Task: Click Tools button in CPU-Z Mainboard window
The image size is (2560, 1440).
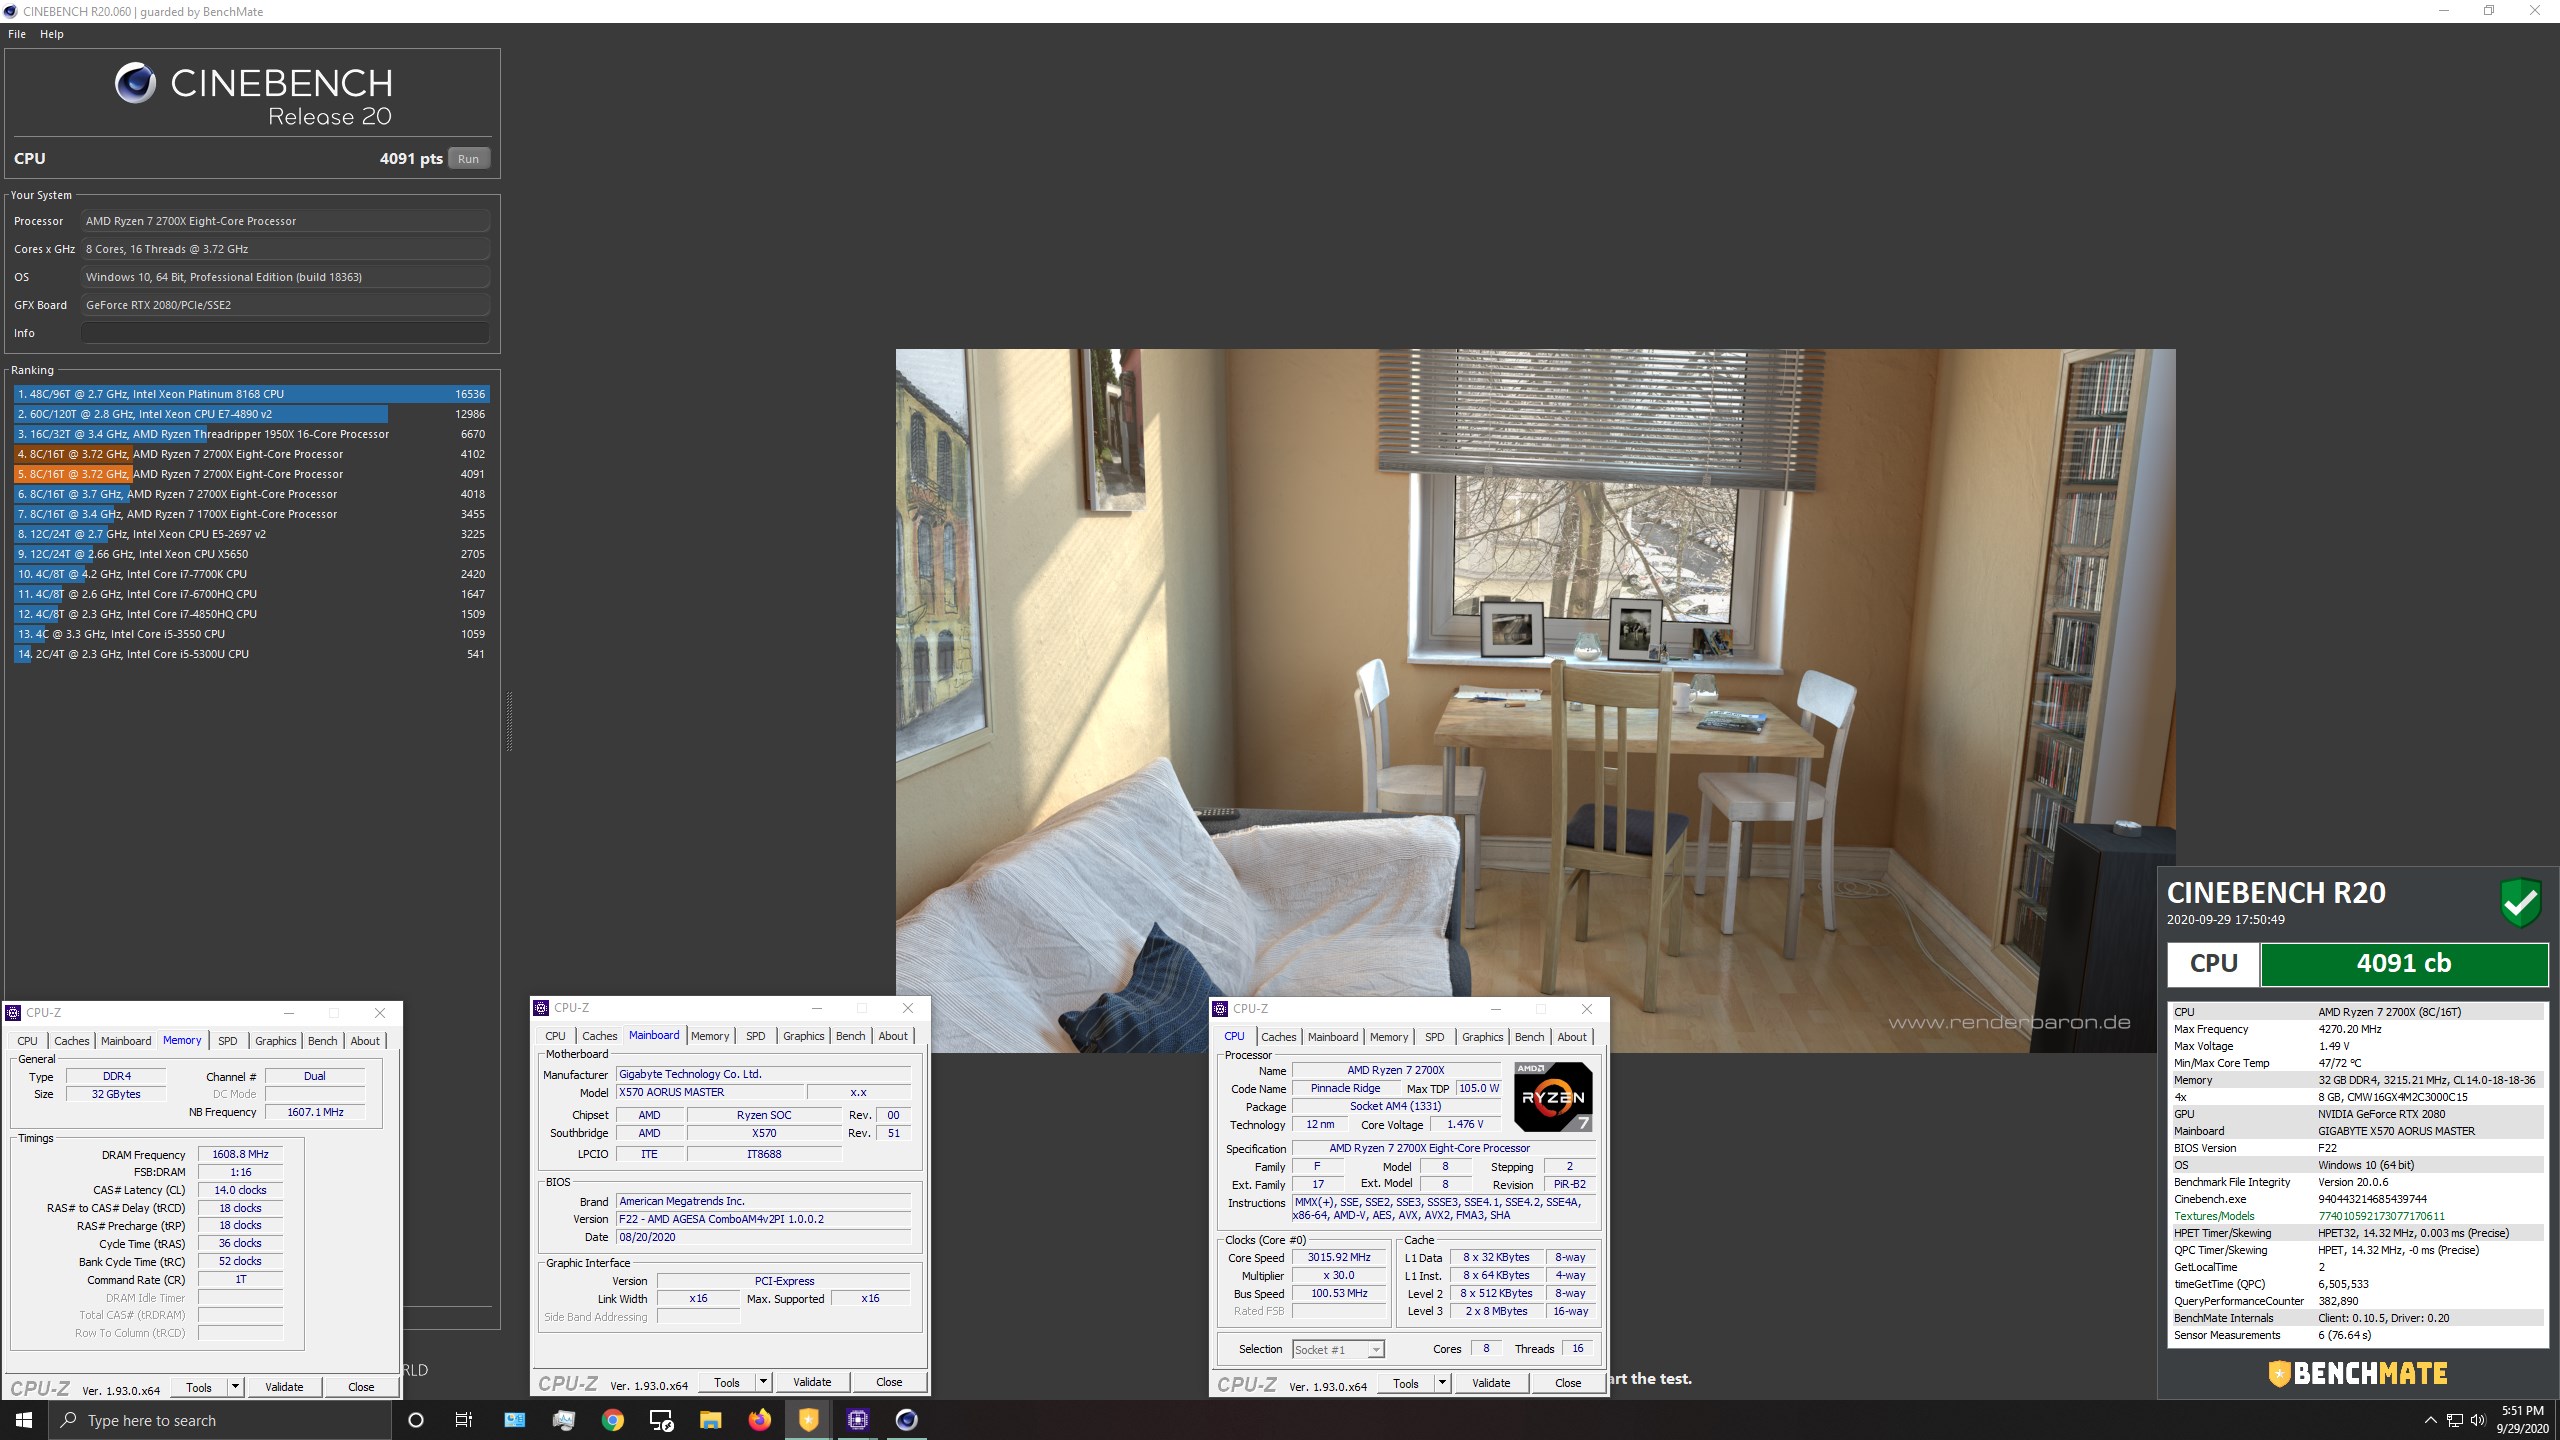Action: tap(727, 1382)
